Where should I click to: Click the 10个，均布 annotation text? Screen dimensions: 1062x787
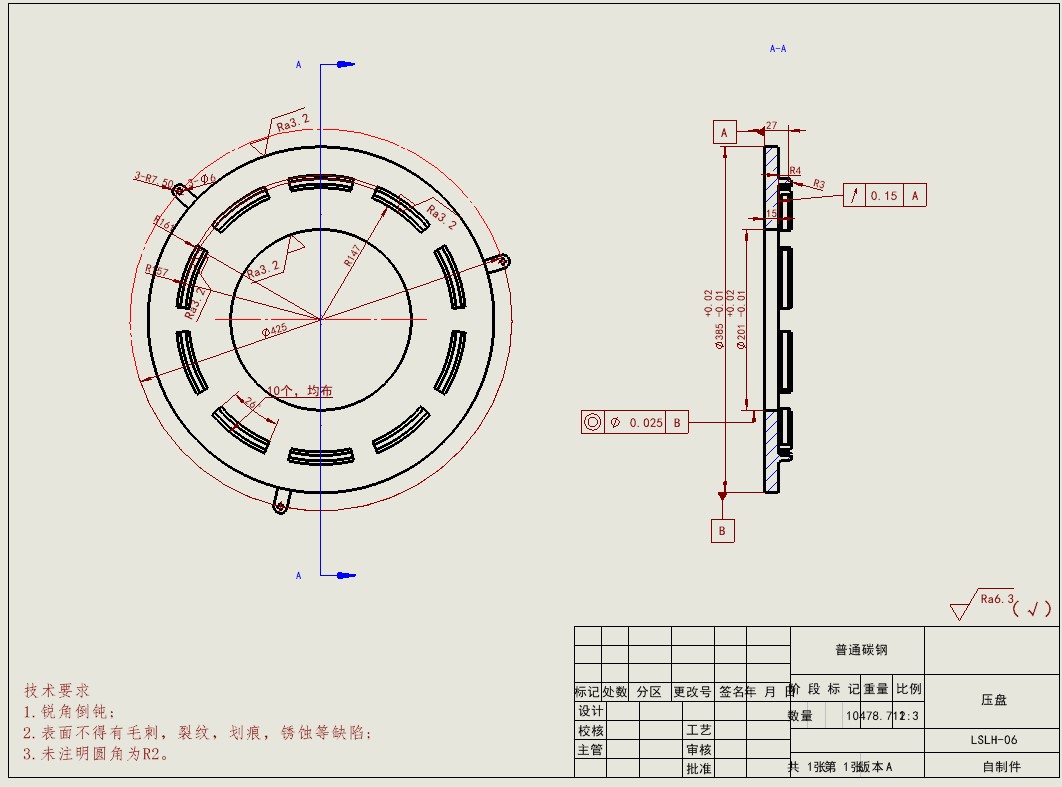tap(300, 391)
